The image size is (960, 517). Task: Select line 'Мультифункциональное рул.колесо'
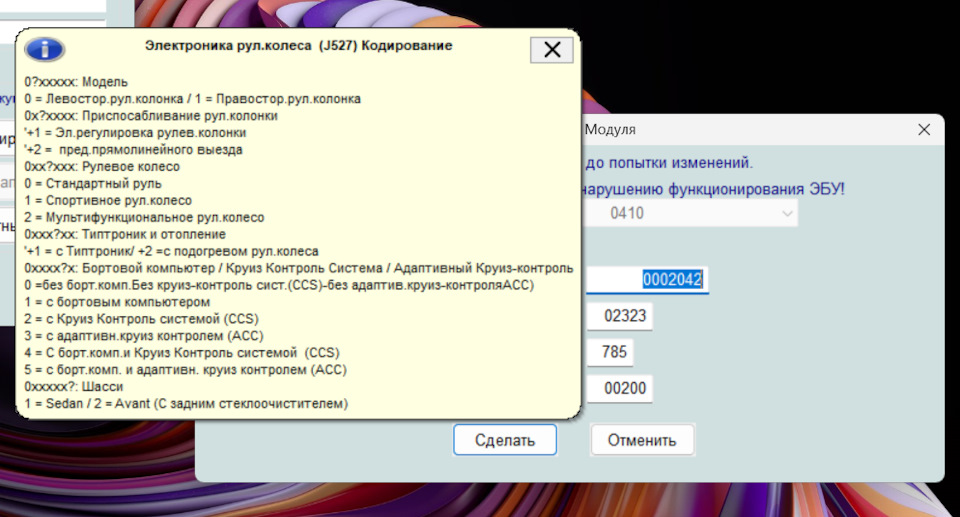coord(144,217)
